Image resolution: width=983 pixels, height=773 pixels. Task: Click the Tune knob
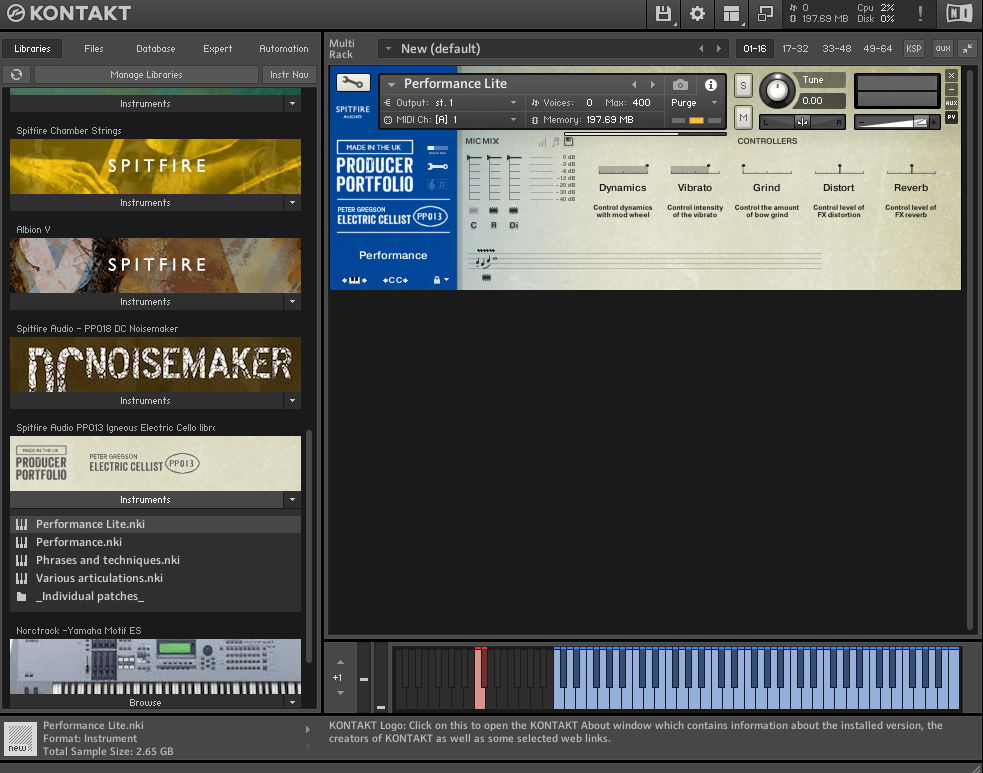[x=777, y=90]
